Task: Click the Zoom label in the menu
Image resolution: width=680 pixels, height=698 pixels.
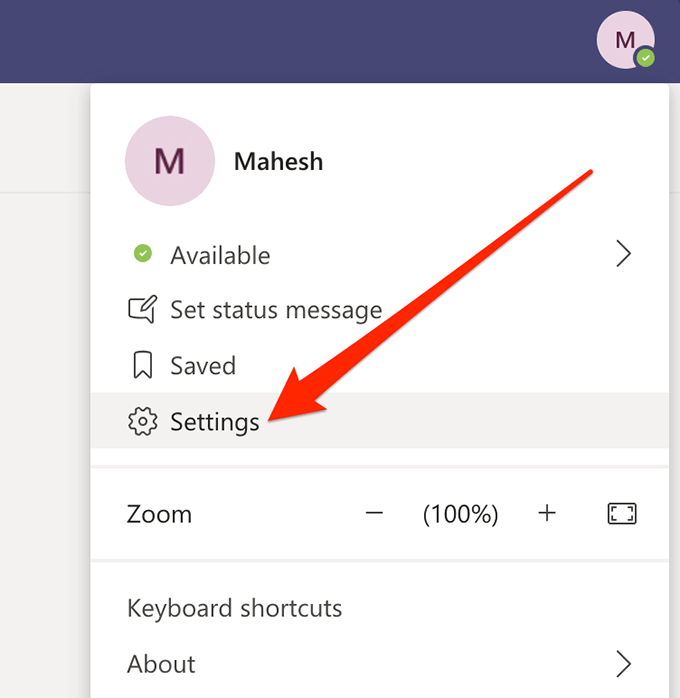Action: (x=159, y=514)
